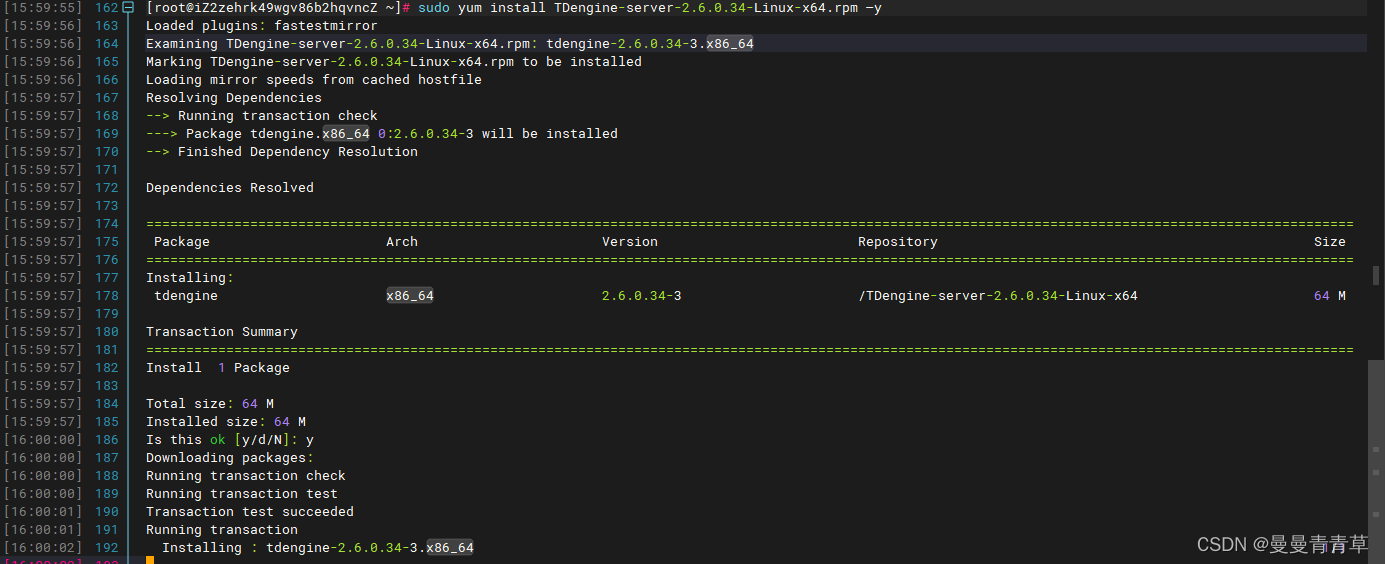Click the '64 M' size cell in table row

(1330, 296)
